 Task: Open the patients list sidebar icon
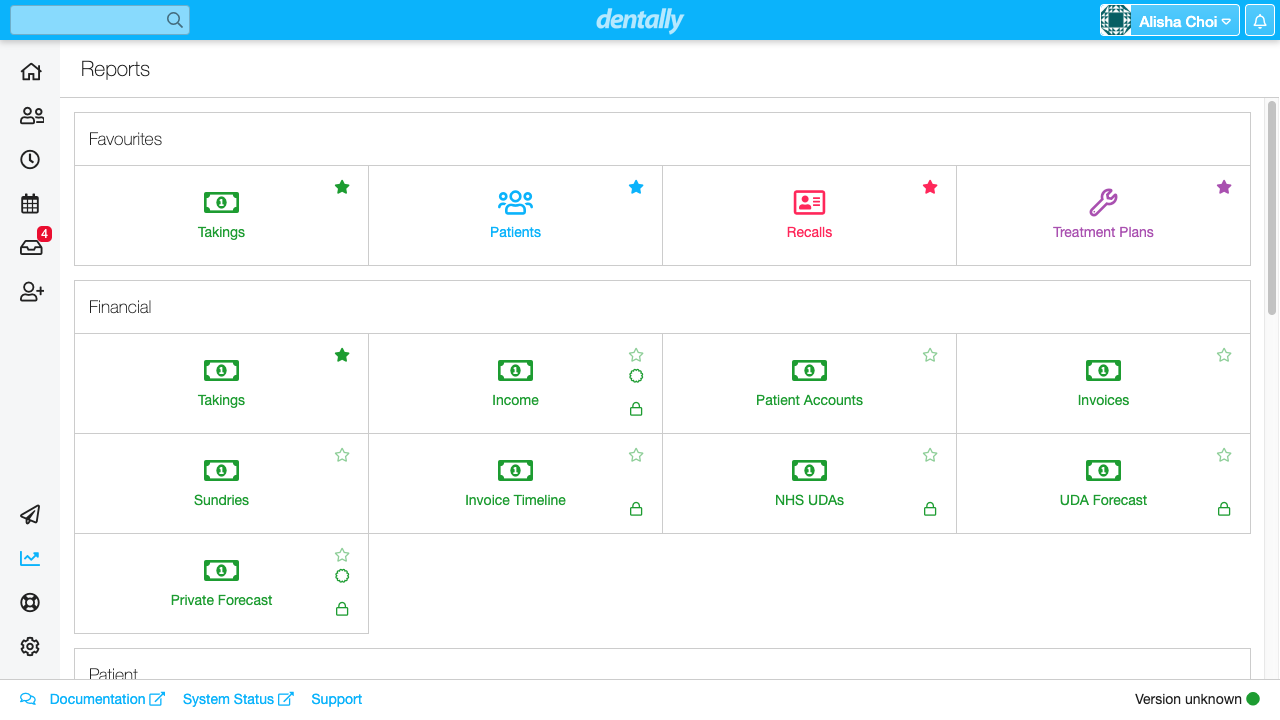click(x=31, y=116)
